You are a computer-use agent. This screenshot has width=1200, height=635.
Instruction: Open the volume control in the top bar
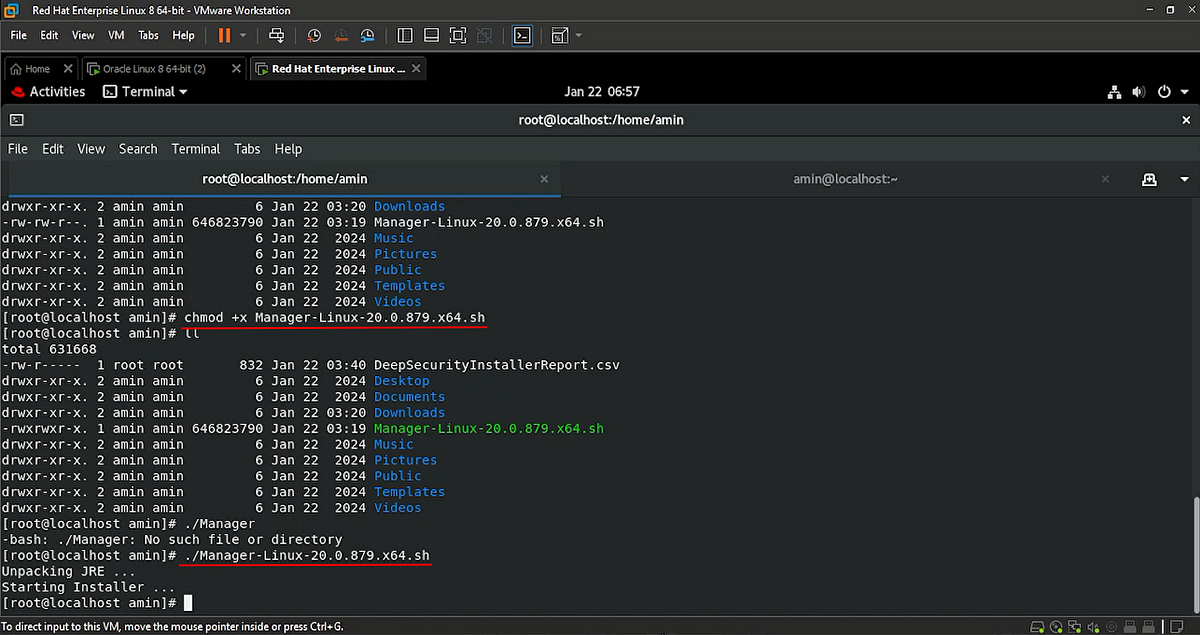(x=1138, y=91)
